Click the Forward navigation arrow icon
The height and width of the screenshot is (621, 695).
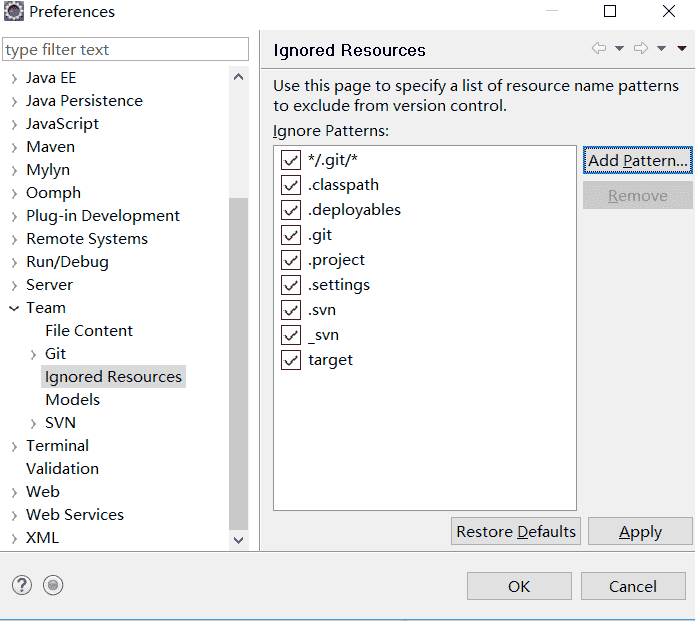pos(641,49)
